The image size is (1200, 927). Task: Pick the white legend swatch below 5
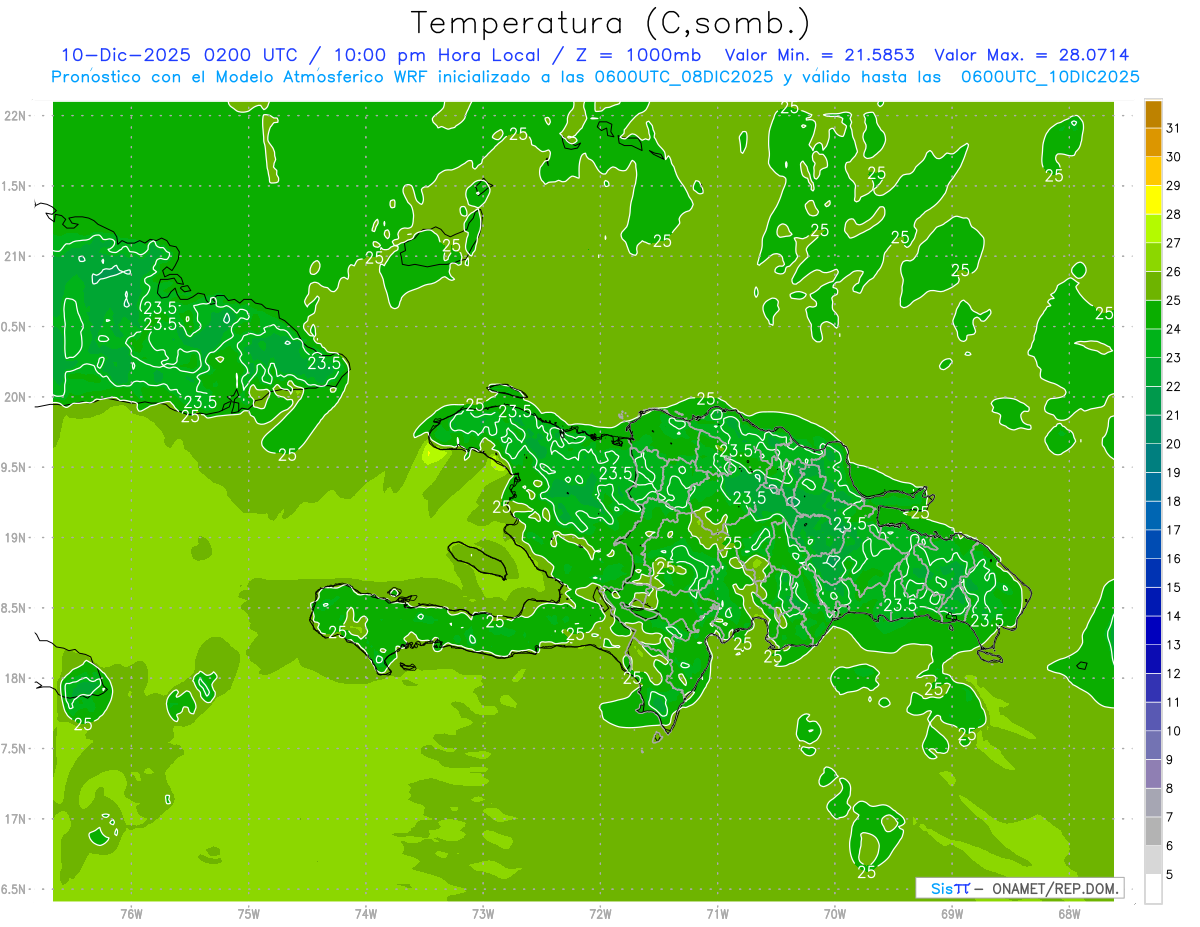tap(1153, 889)
